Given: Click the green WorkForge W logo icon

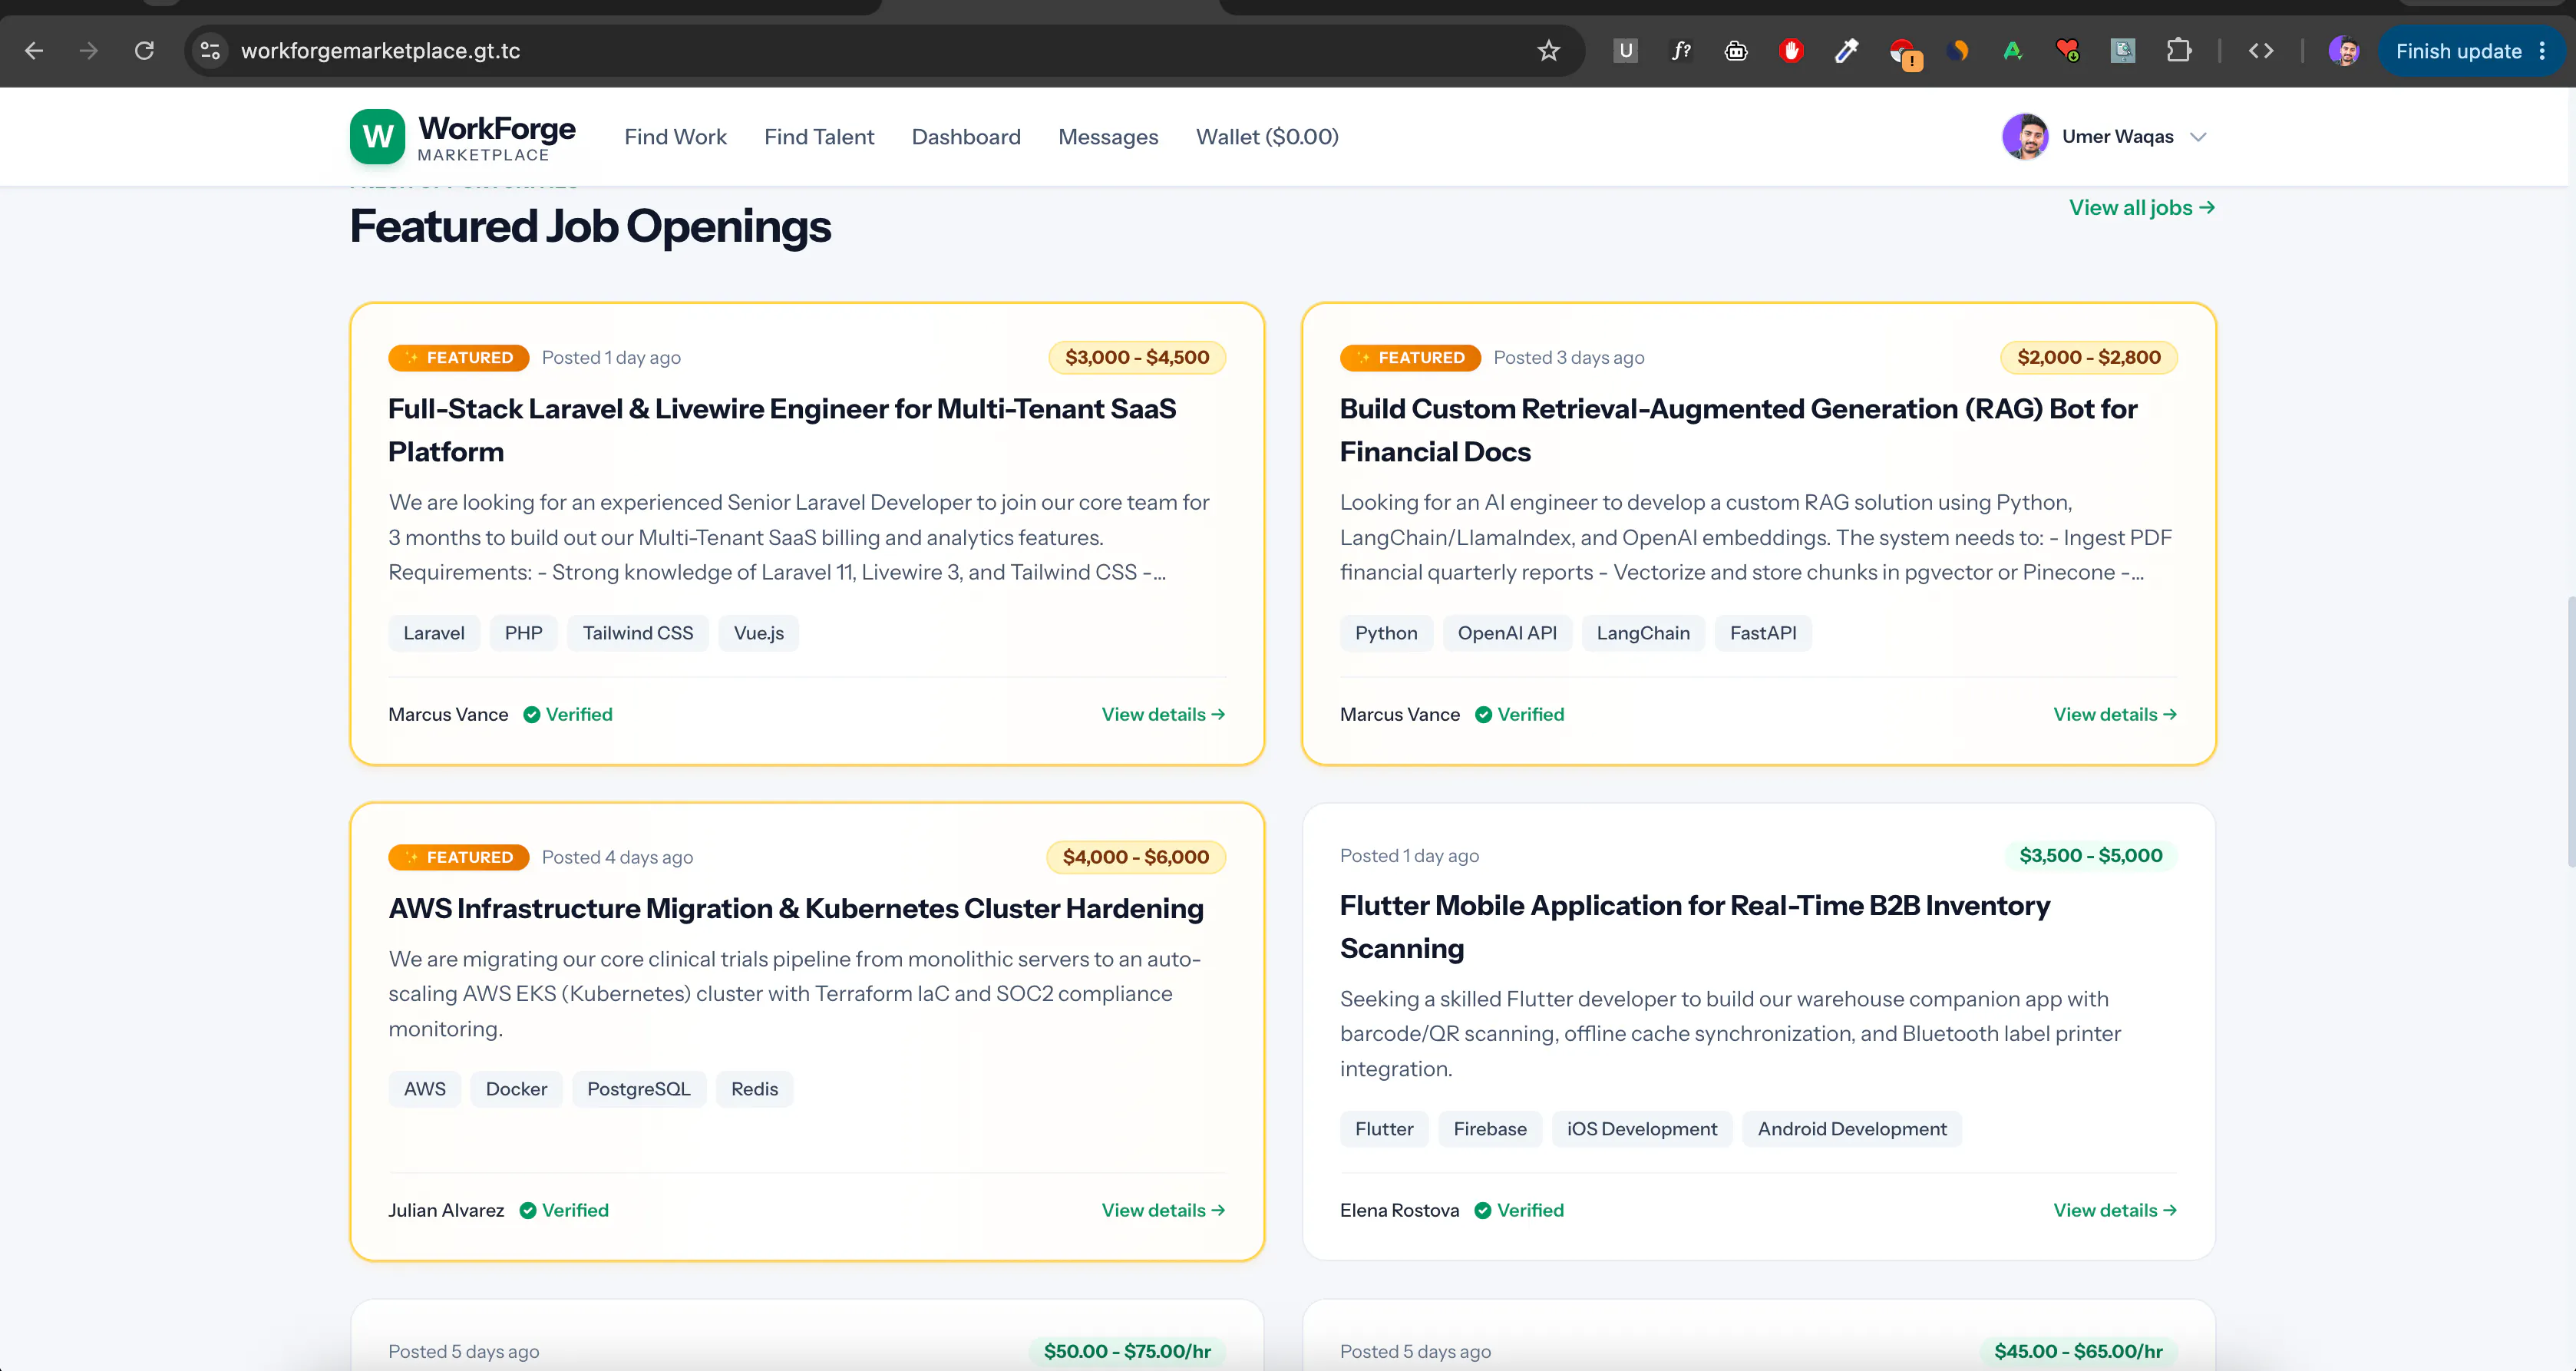Looking at the screenshot, I should [x=377, y=137].
